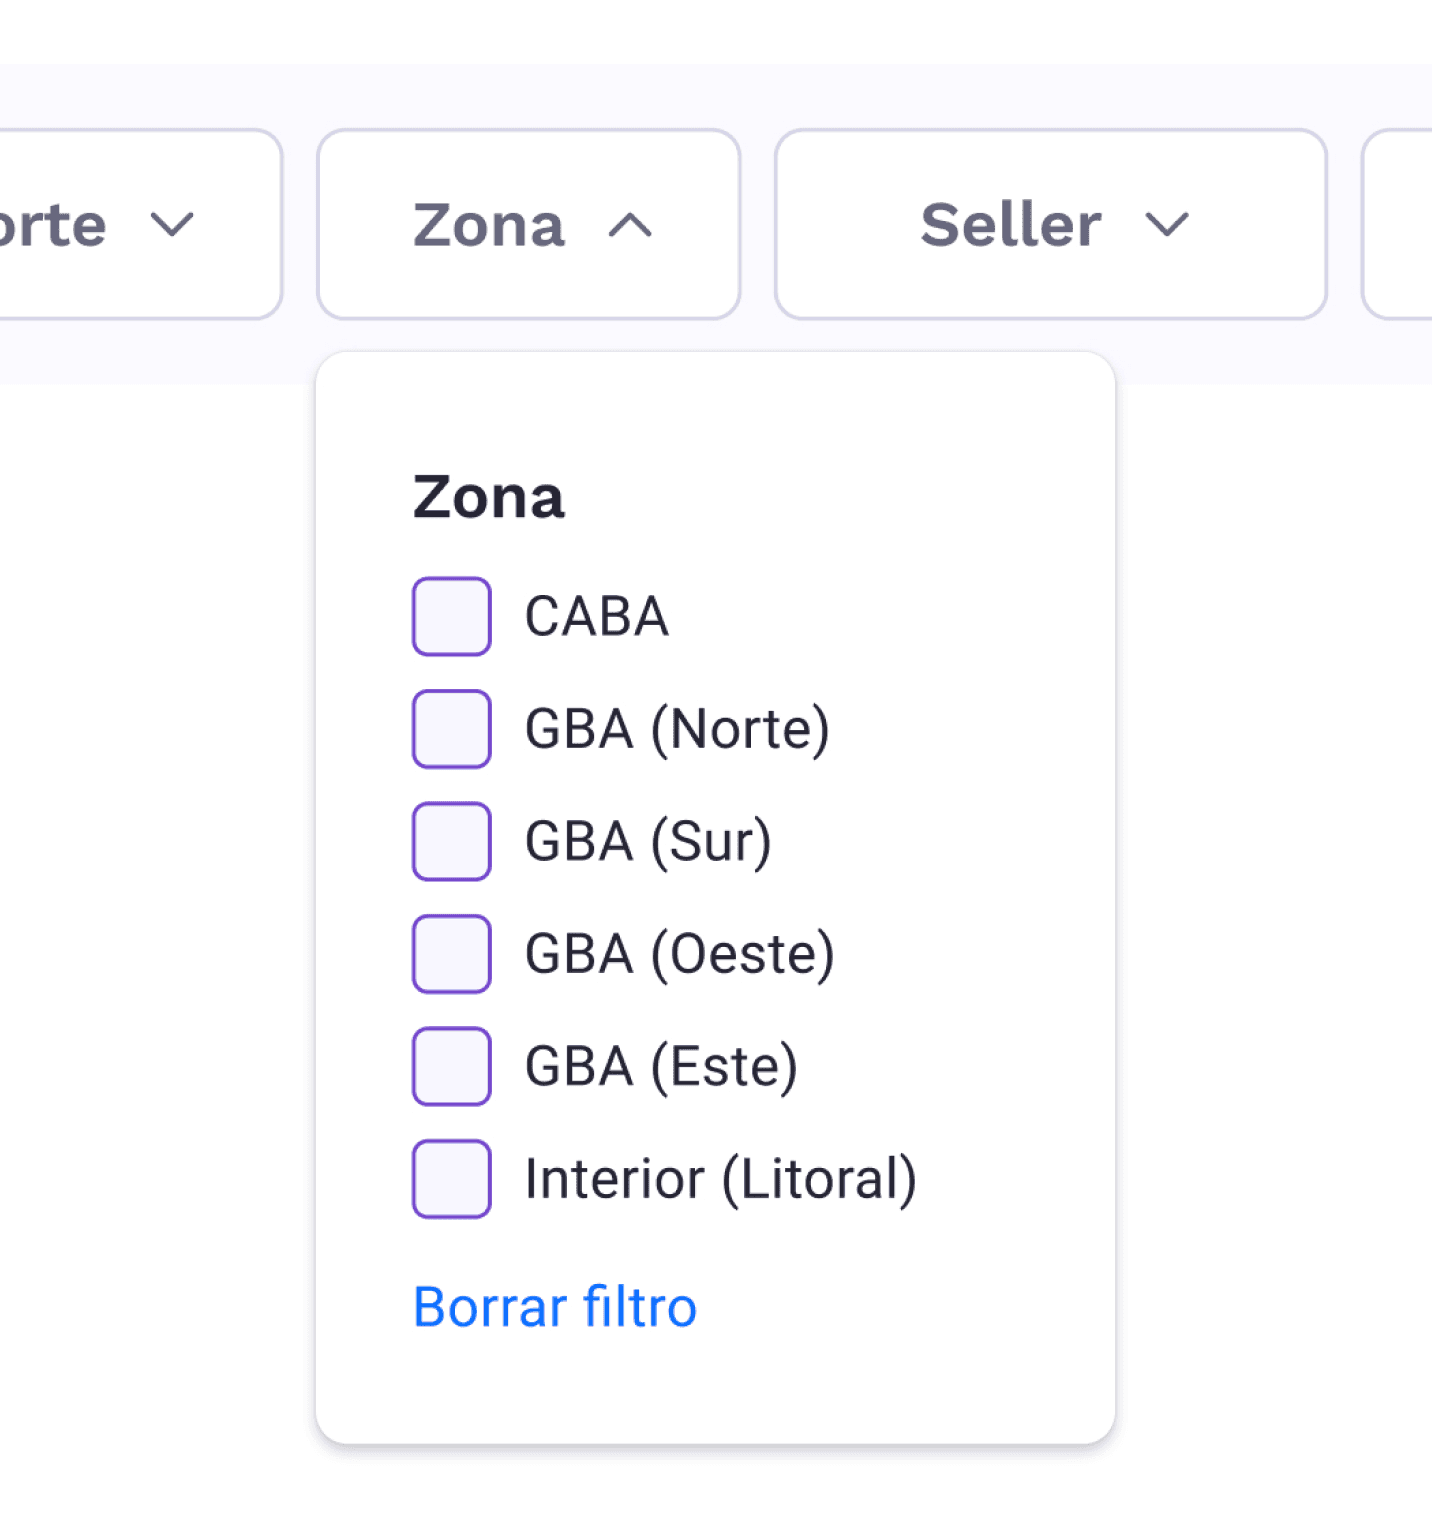Mark the Interior (Litoral) checkbox

(451, 1179)
